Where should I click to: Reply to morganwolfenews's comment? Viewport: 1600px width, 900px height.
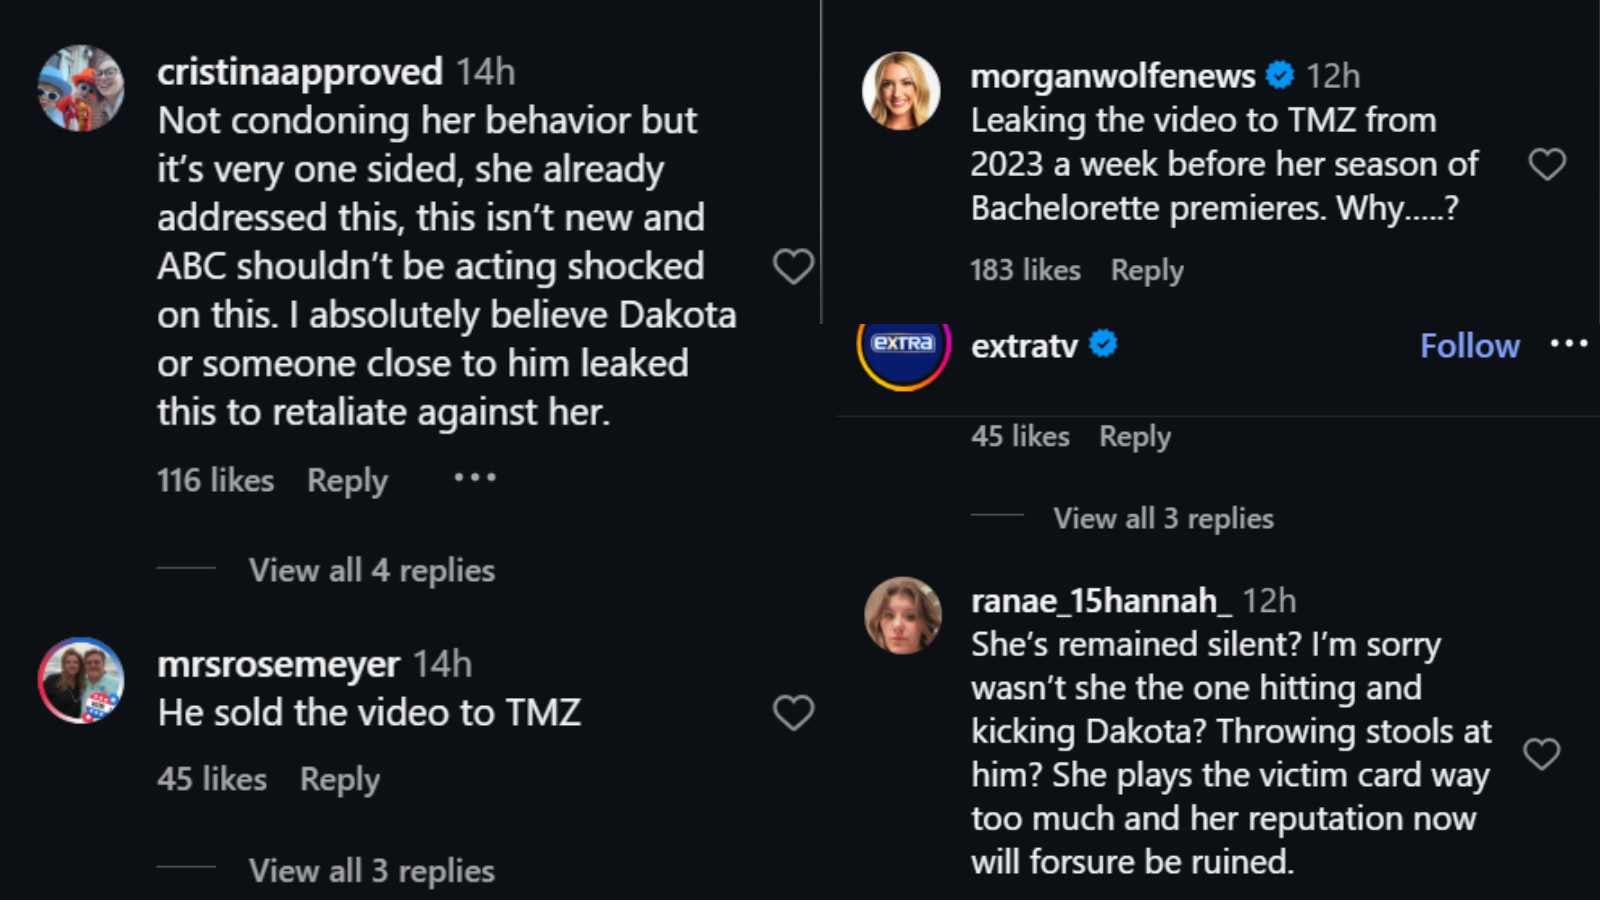[x=1147, y=270]
